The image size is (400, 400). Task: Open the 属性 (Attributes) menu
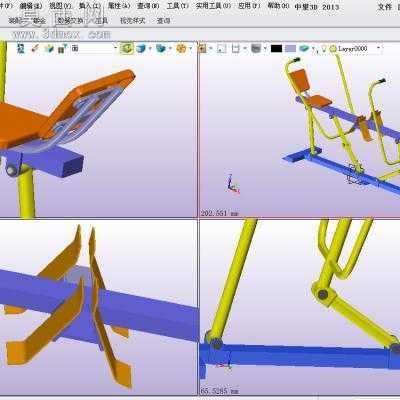point(119,6)
